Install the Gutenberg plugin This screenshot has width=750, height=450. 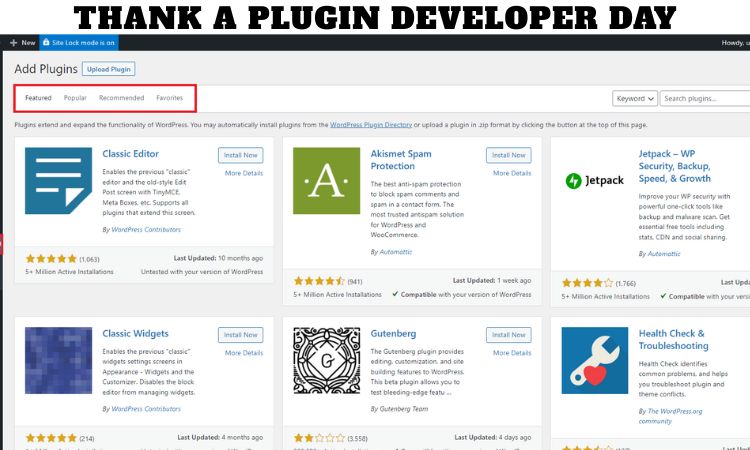(508, 335)
